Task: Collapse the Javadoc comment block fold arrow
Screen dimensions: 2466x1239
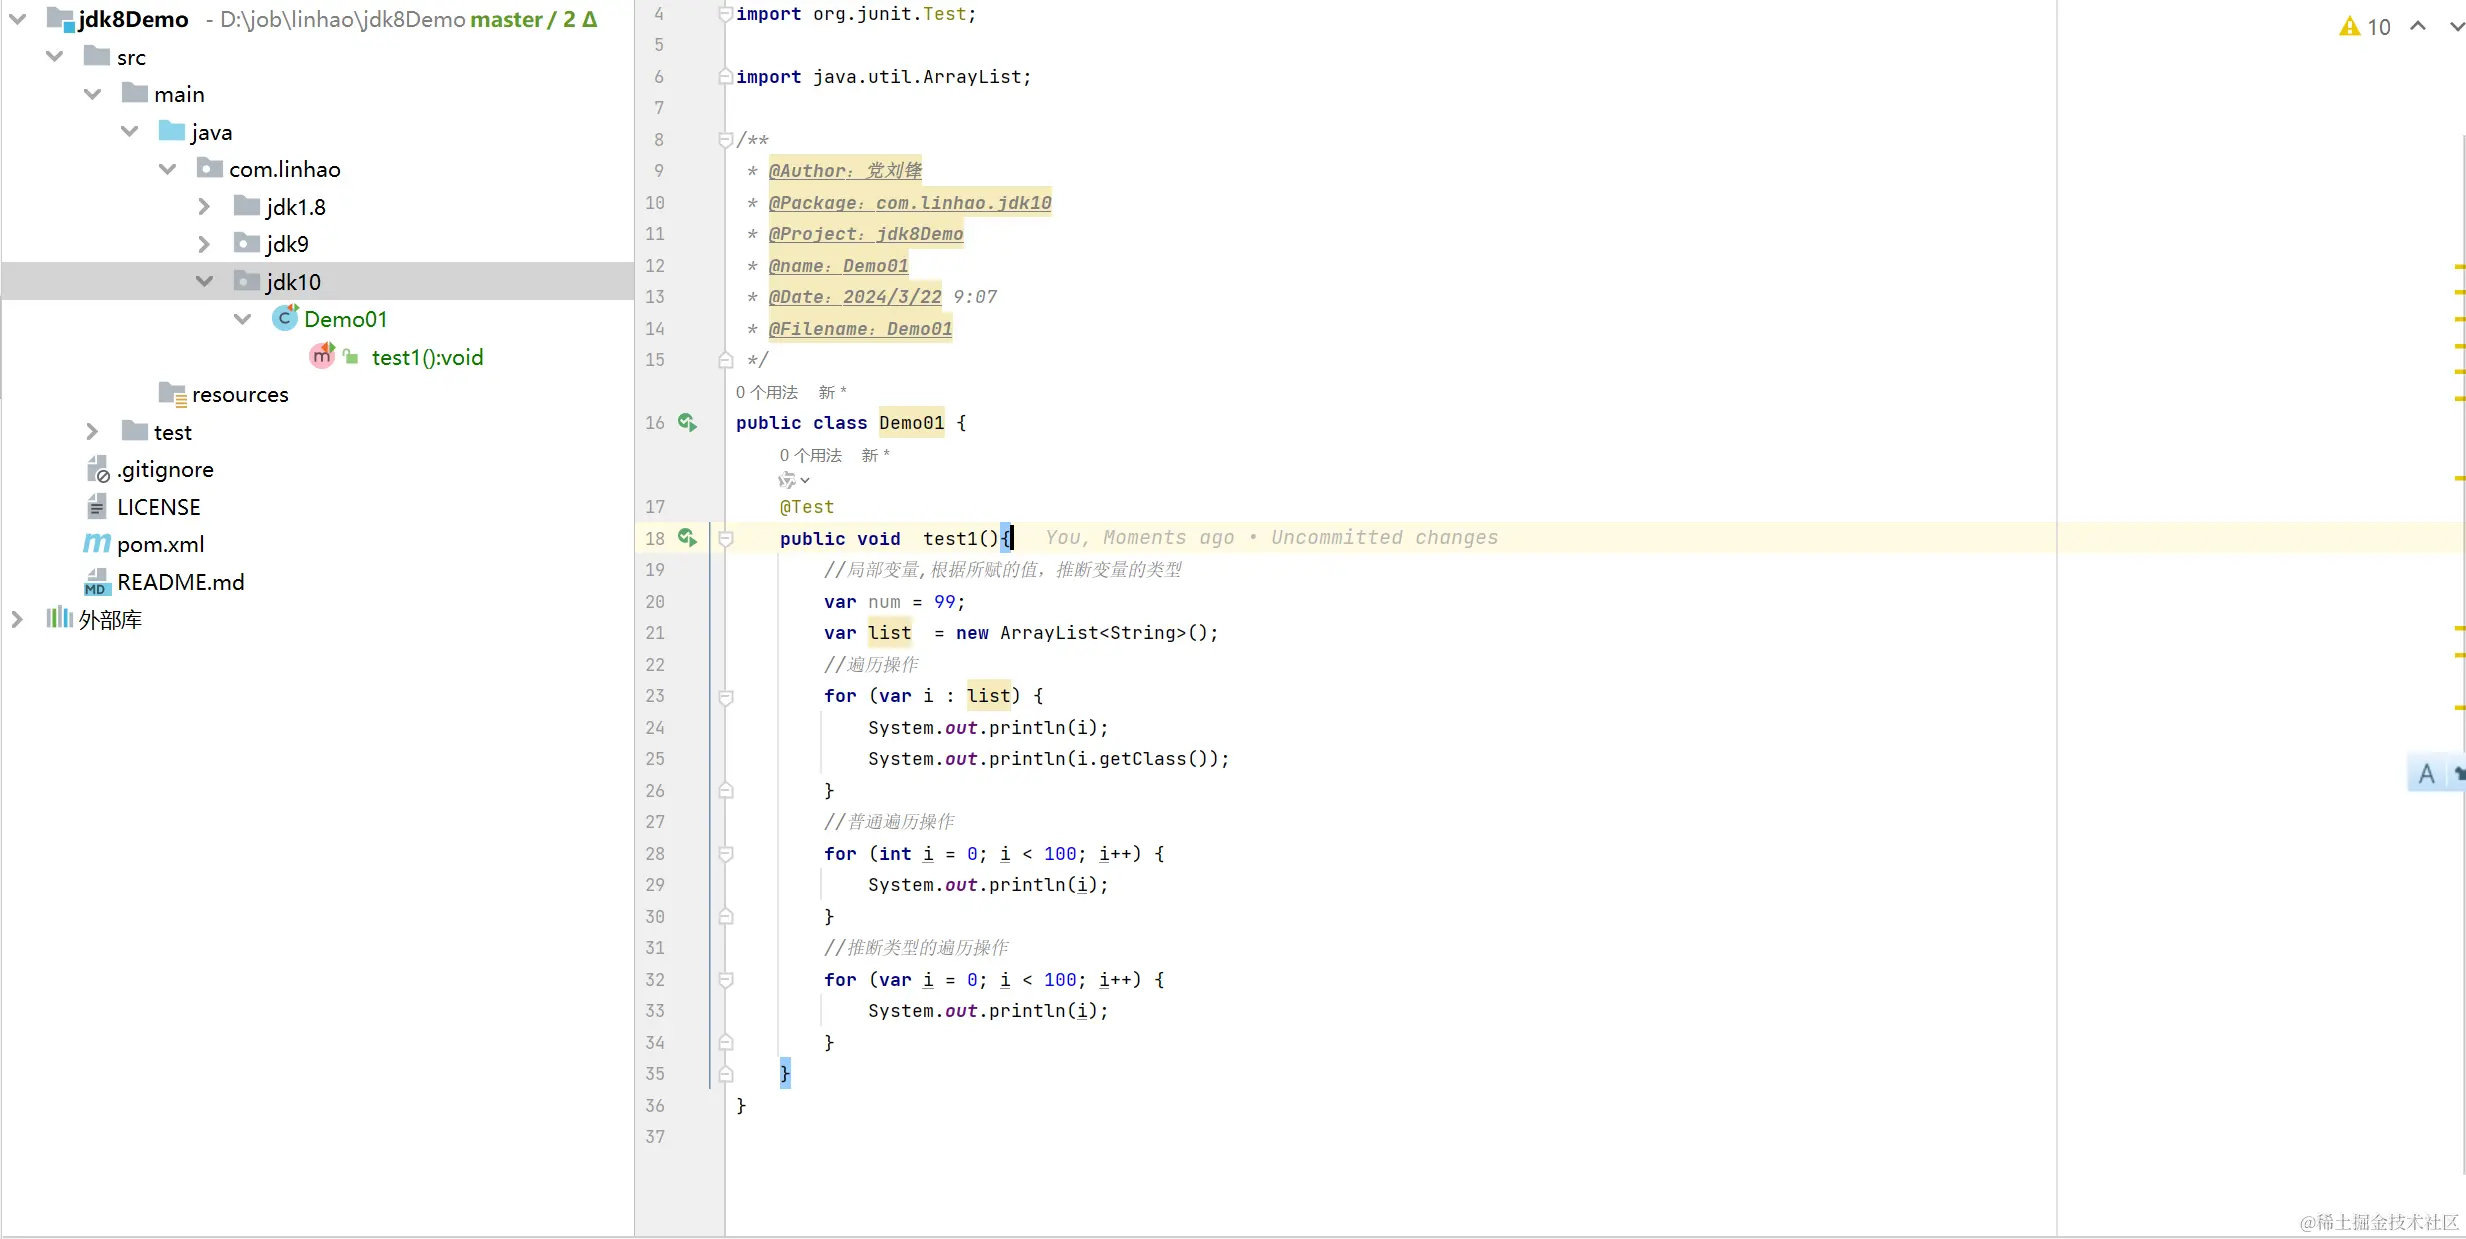Action: 726,140
